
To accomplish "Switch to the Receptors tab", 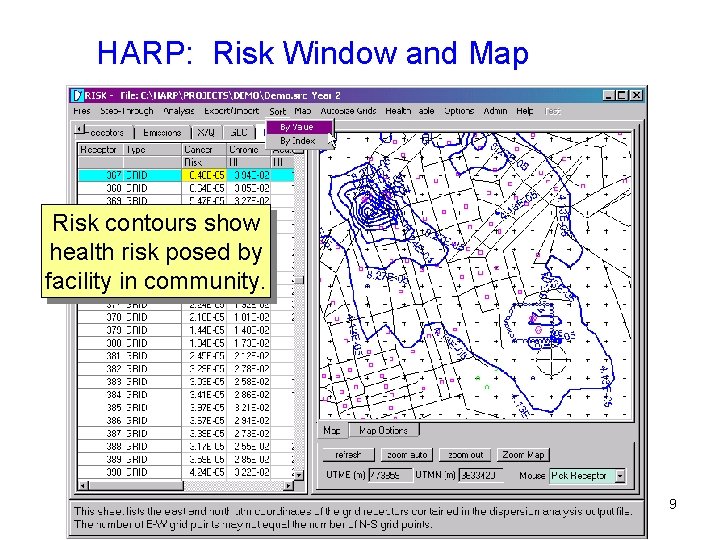I will [x=107, y=133].
